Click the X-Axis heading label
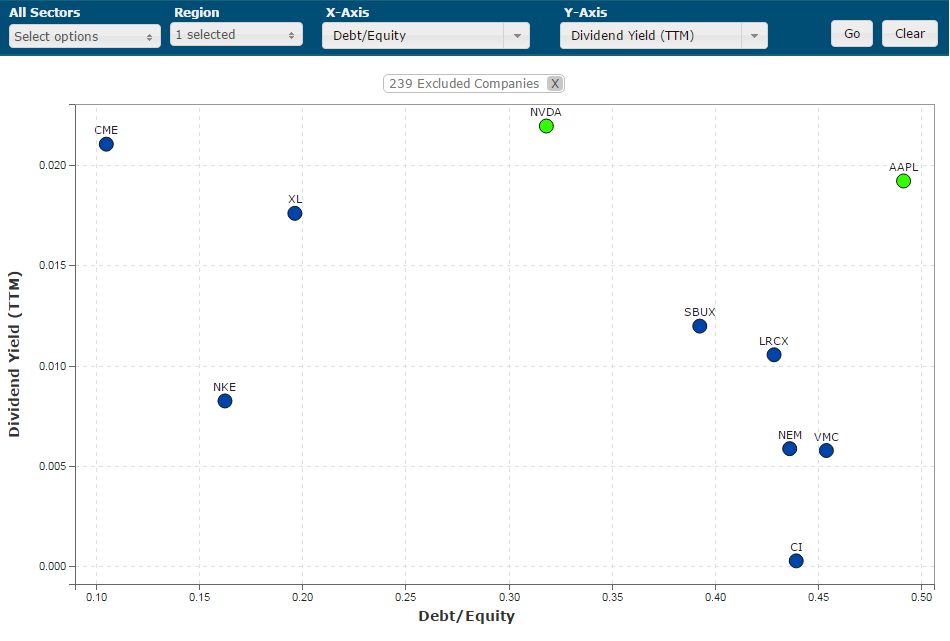Image resolution: width=950 pixels, height=641 pixels. coord(348,12)
